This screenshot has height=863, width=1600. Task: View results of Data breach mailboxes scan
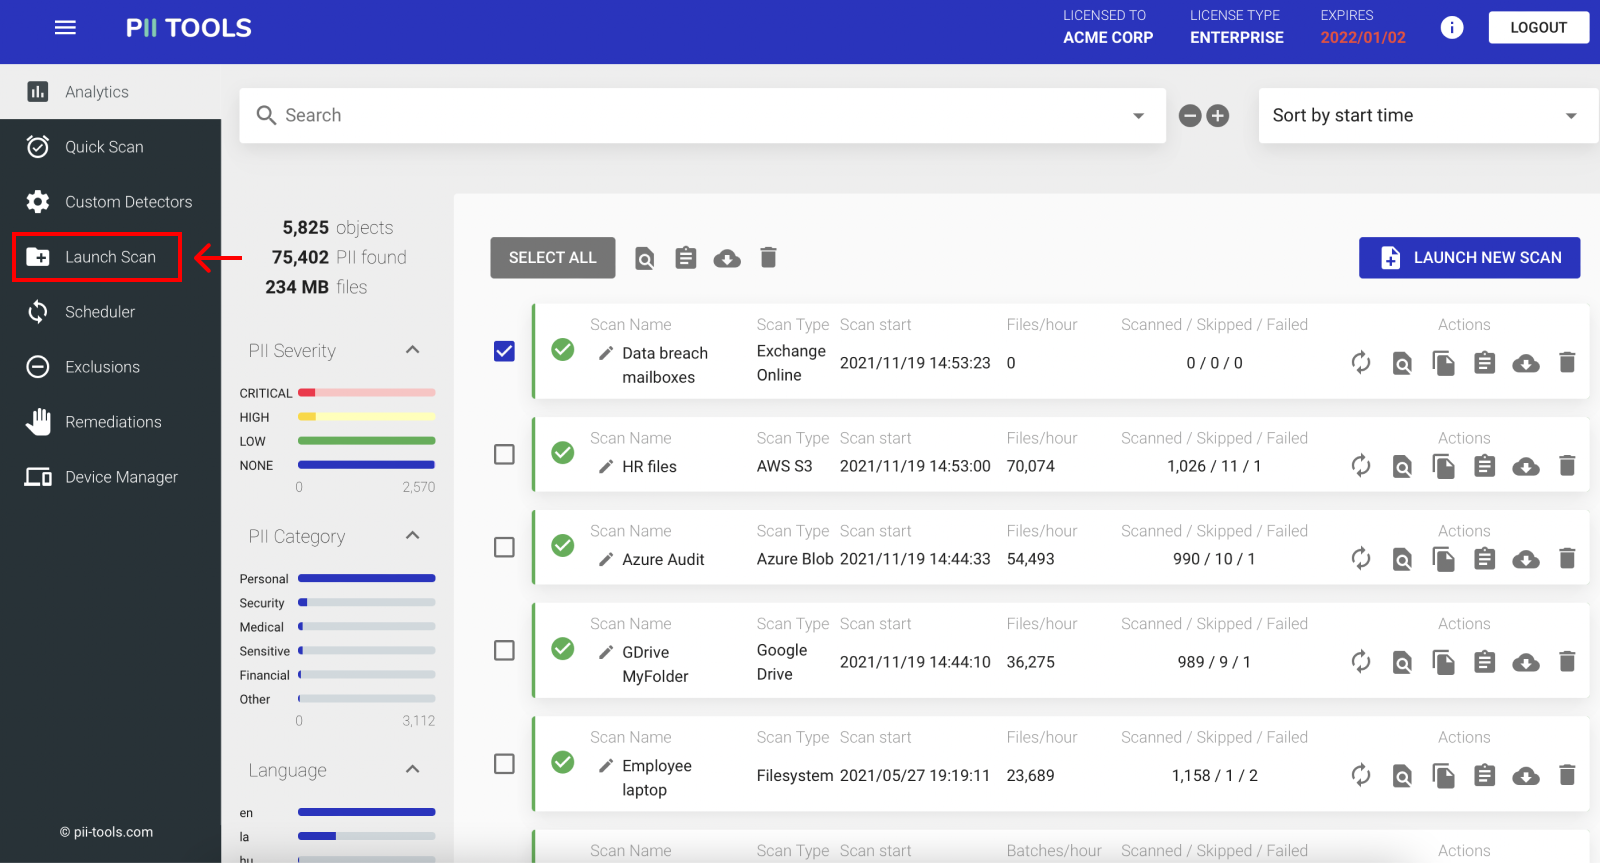tap(1402, 363)
